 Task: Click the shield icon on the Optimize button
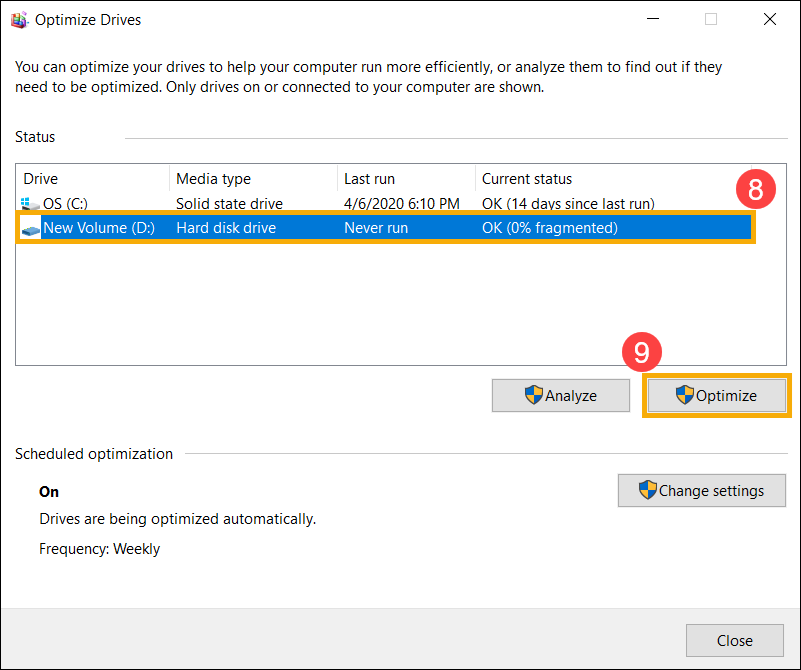click(685, 395)
